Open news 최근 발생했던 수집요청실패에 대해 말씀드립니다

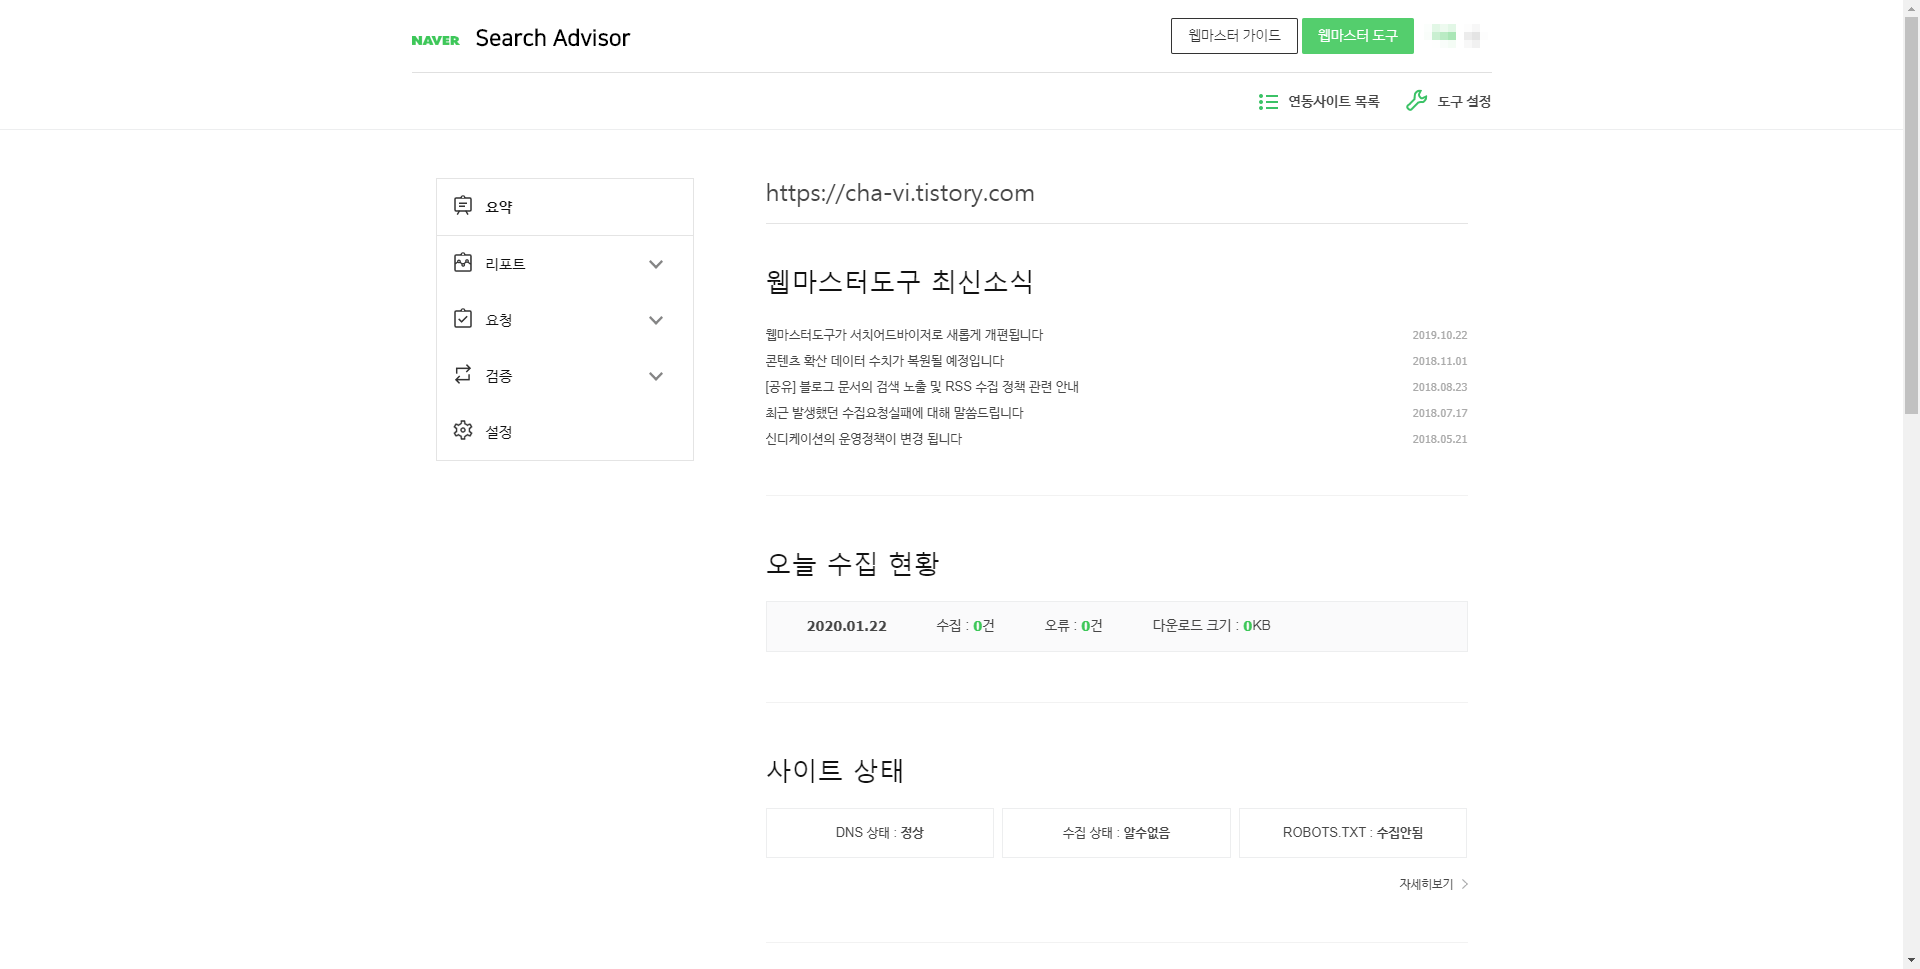[895, 413]
